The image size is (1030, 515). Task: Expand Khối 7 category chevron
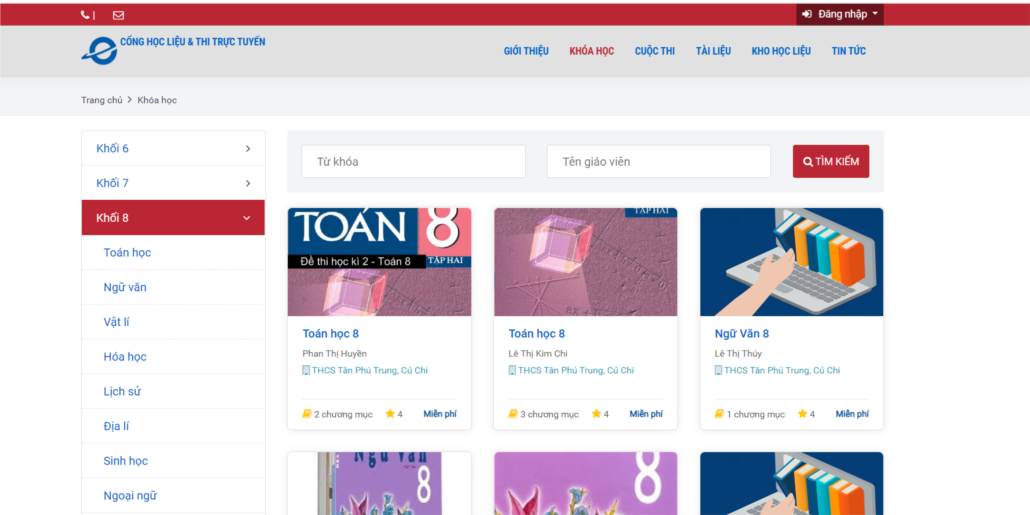(x=248, y=183)
